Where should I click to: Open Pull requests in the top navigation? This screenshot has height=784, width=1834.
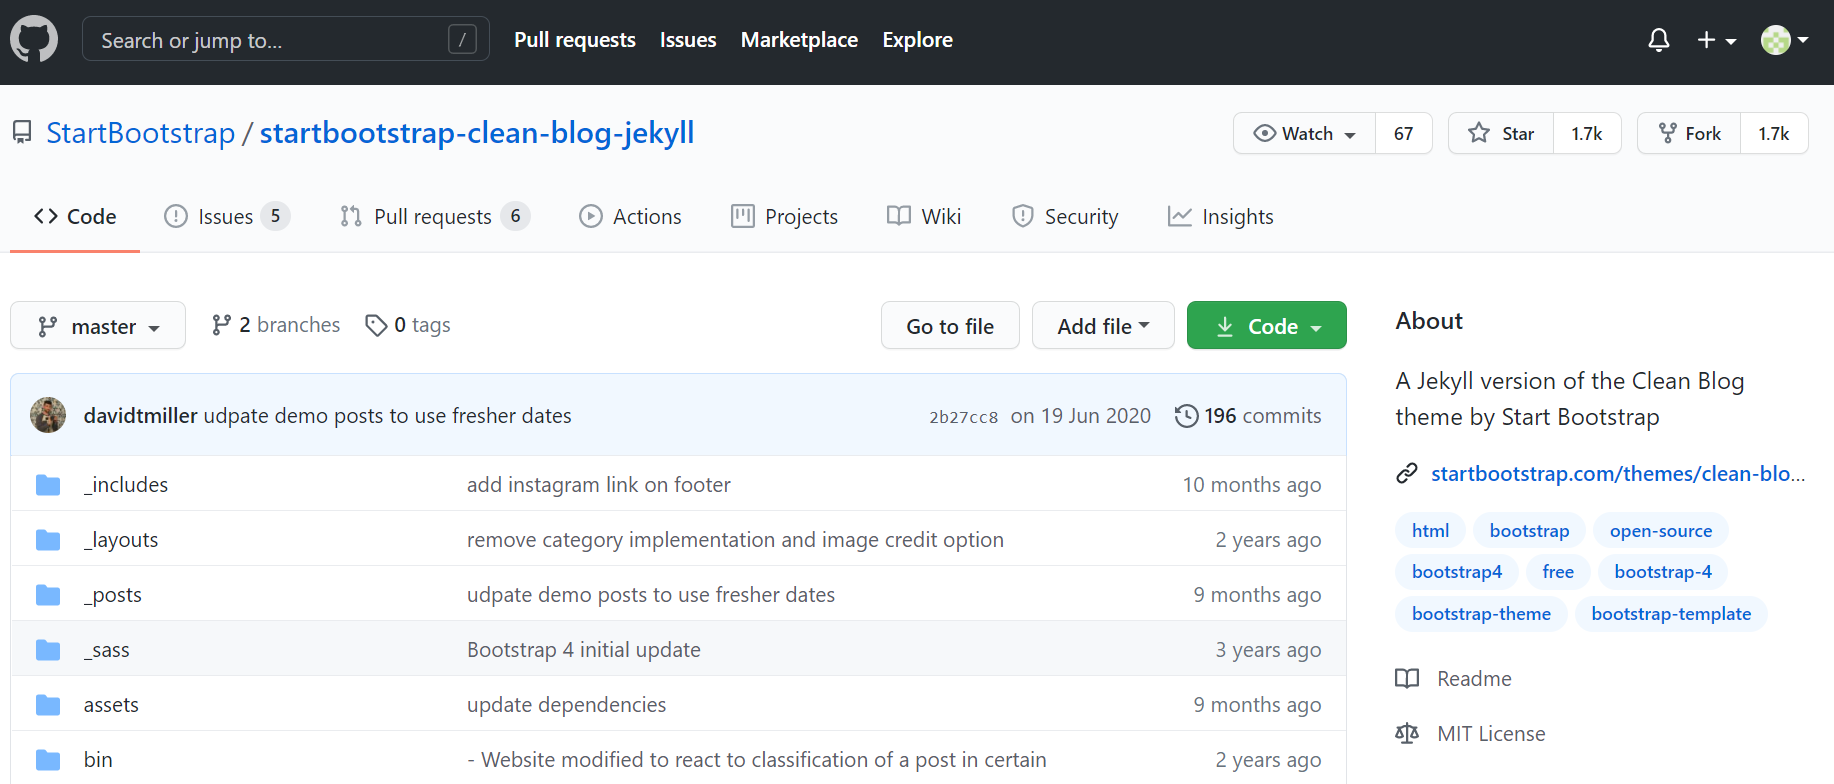click(575, 40)
